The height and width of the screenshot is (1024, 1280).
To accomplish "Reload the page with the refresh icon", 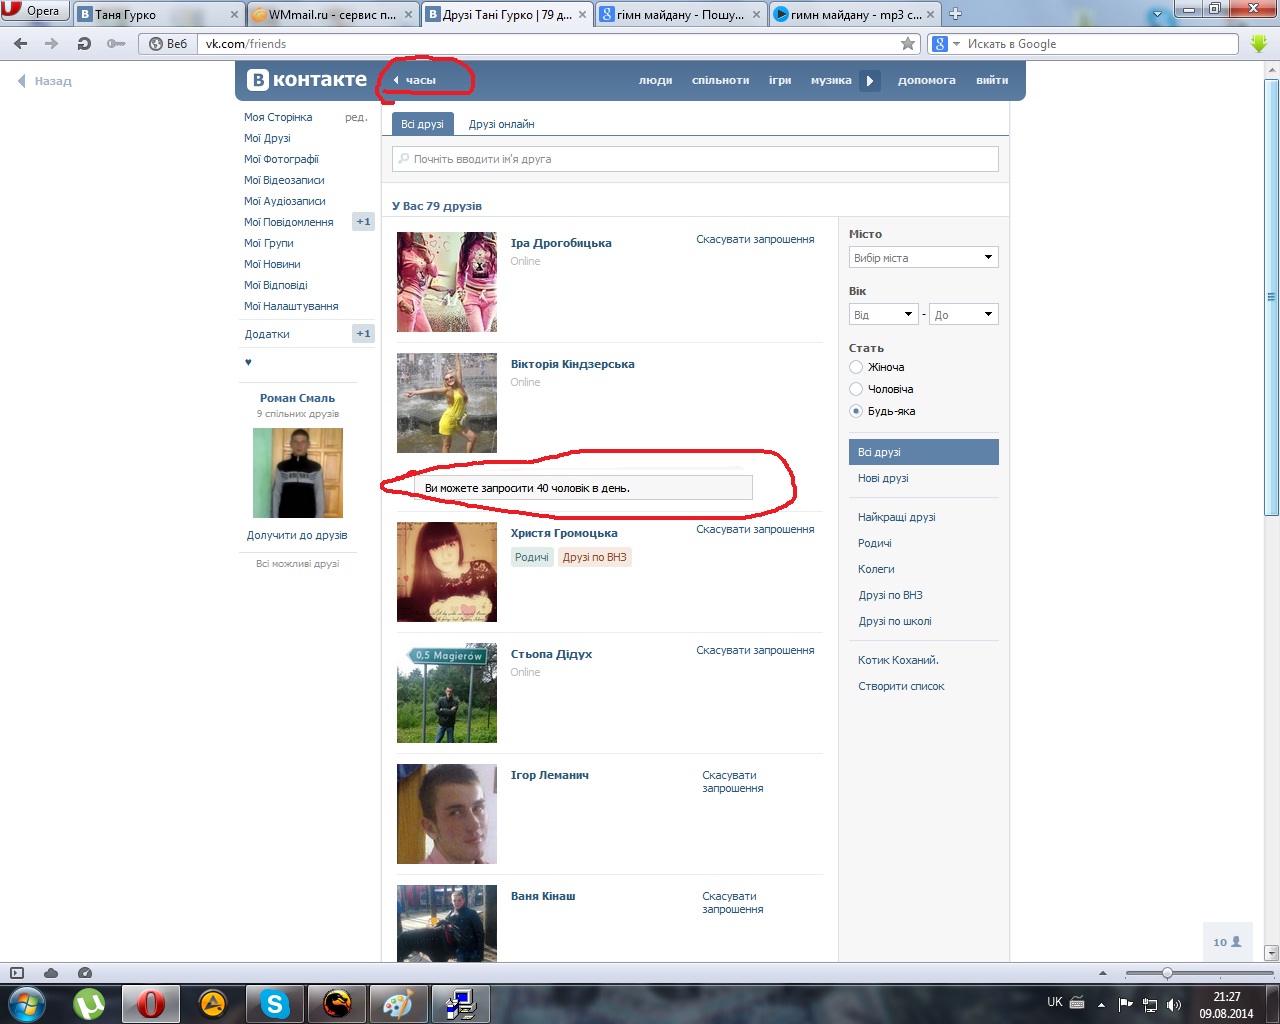I will 84,44.
